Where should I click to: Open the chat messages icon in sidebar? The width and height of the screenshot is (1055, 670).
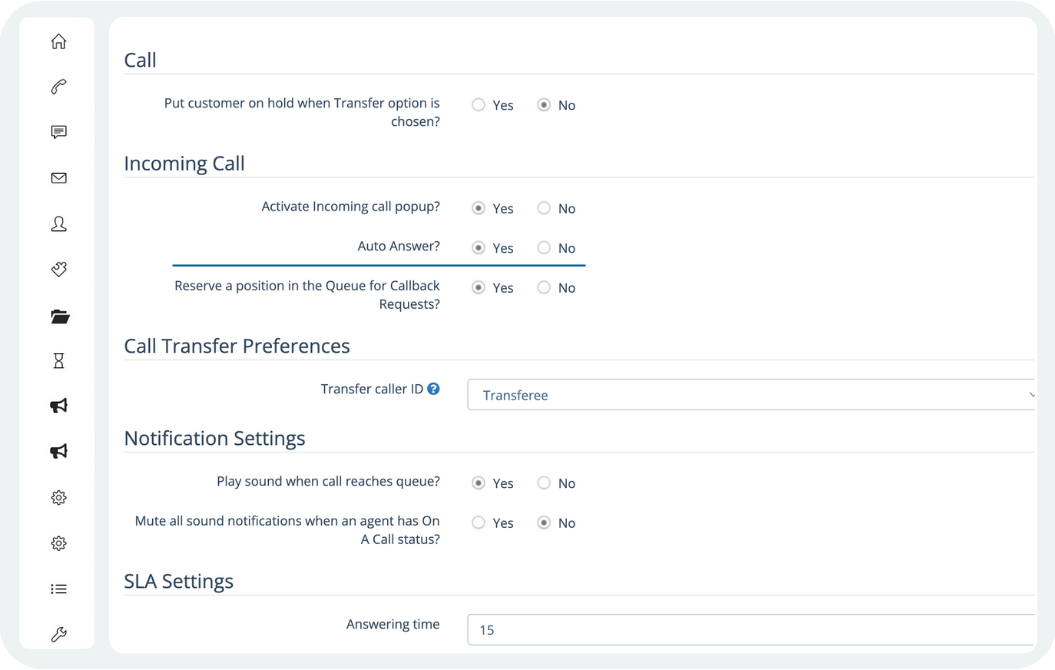coord(59,132)
